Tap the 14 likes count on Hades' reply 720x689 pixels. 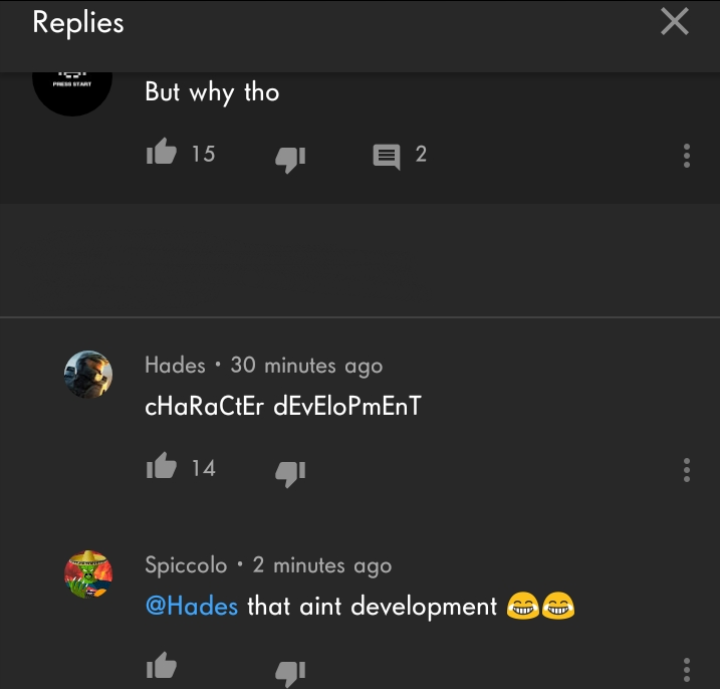point(203,468)
